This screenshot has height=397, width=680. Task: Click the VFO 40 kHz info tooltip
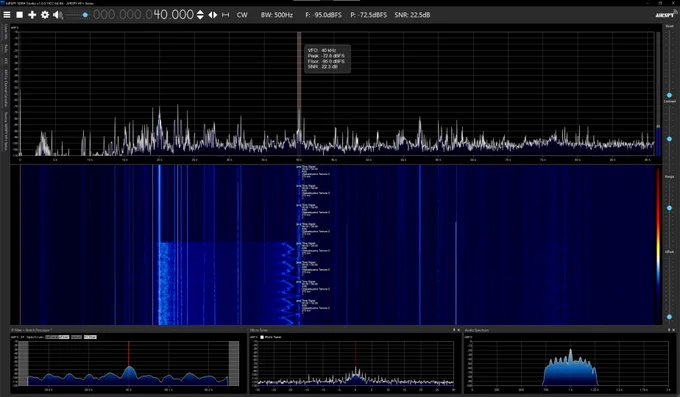(x=327, y=59)
